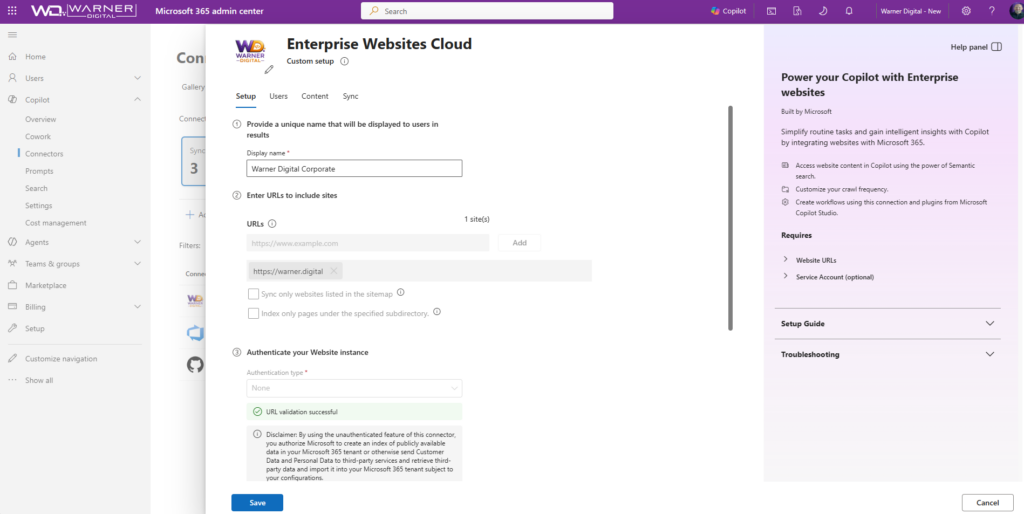Switch to the Sync tab
The height and width of the screenshot is (514, 1024).
tap(351, 96)
